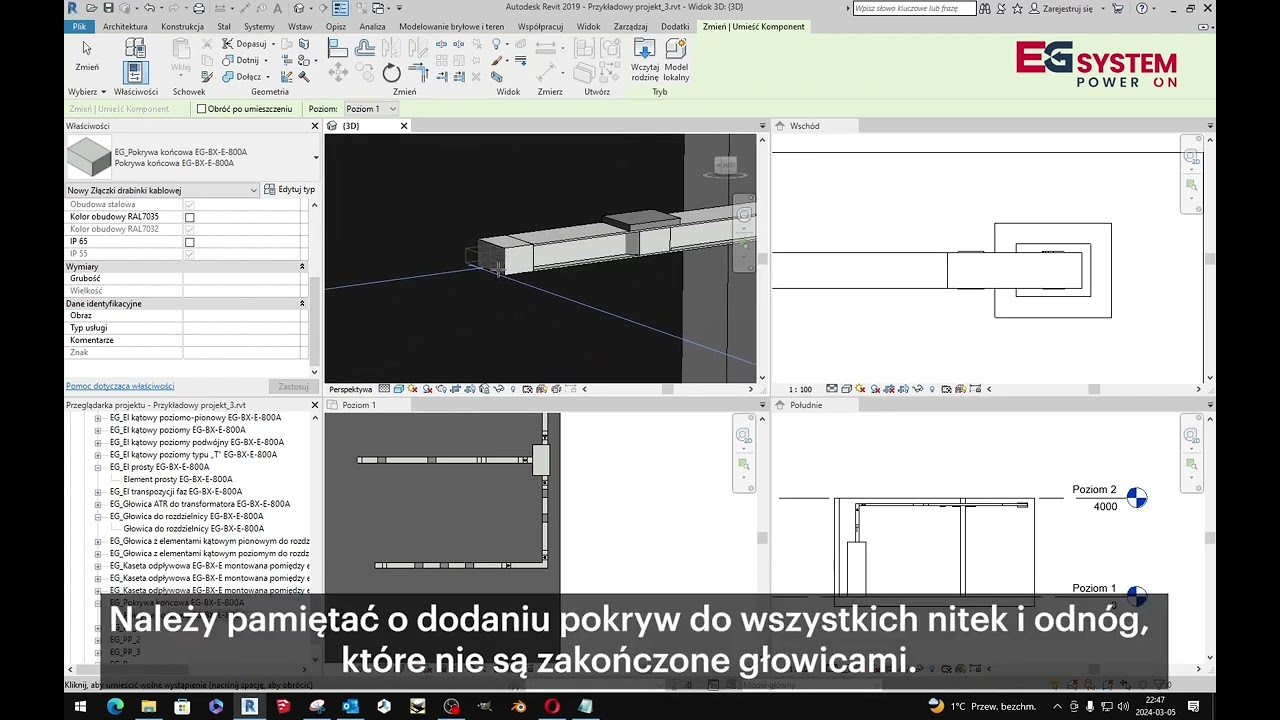1280x720 pixels.
Task: Check the Kolor obudowy RAL7035 checkbox
Action: pos(190,217)
